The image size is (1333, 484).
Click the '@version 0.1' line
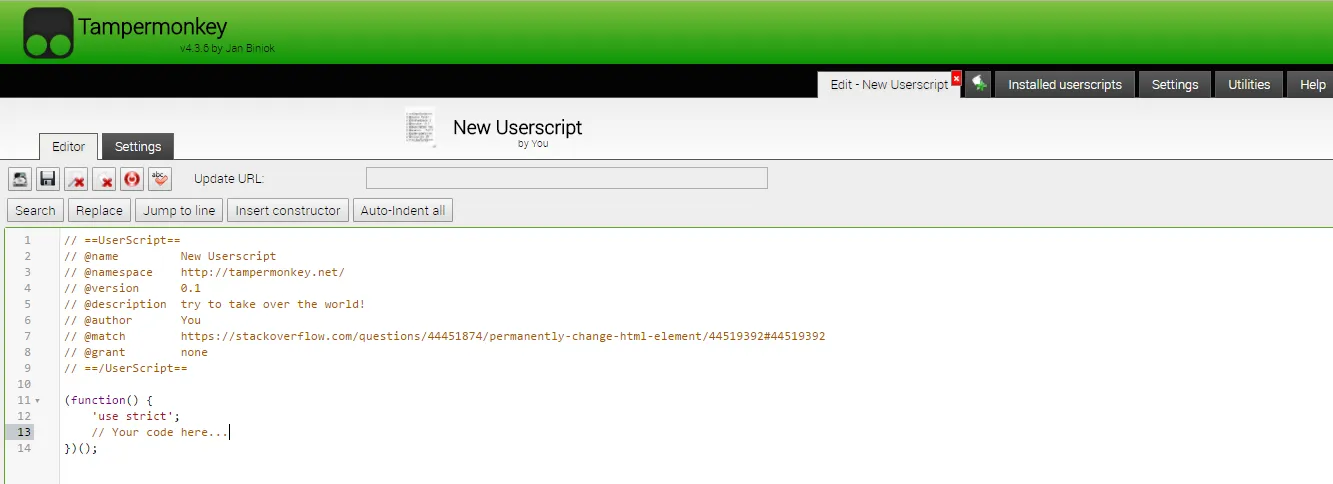click(x=132, y=288)
